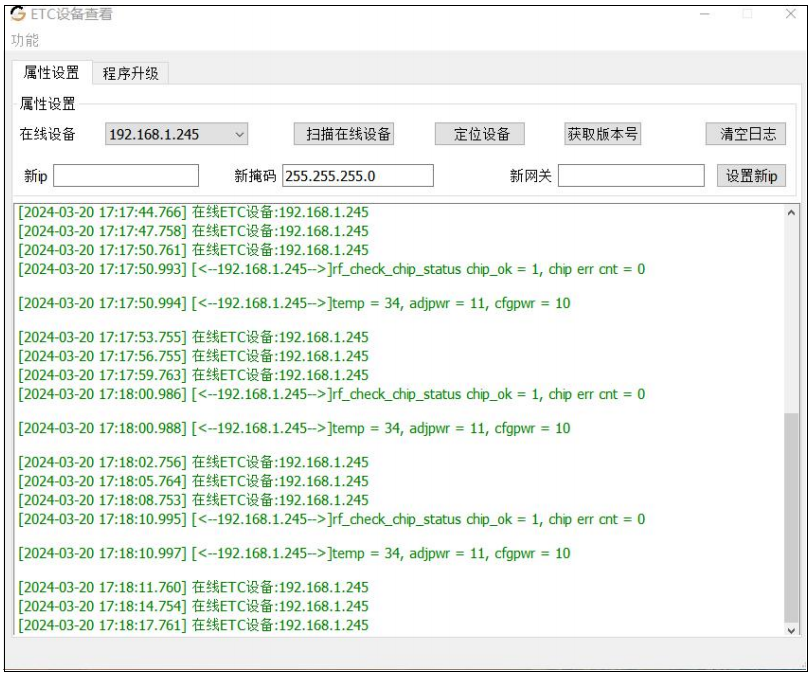Click the 定位设备 button

click(480, 134)
